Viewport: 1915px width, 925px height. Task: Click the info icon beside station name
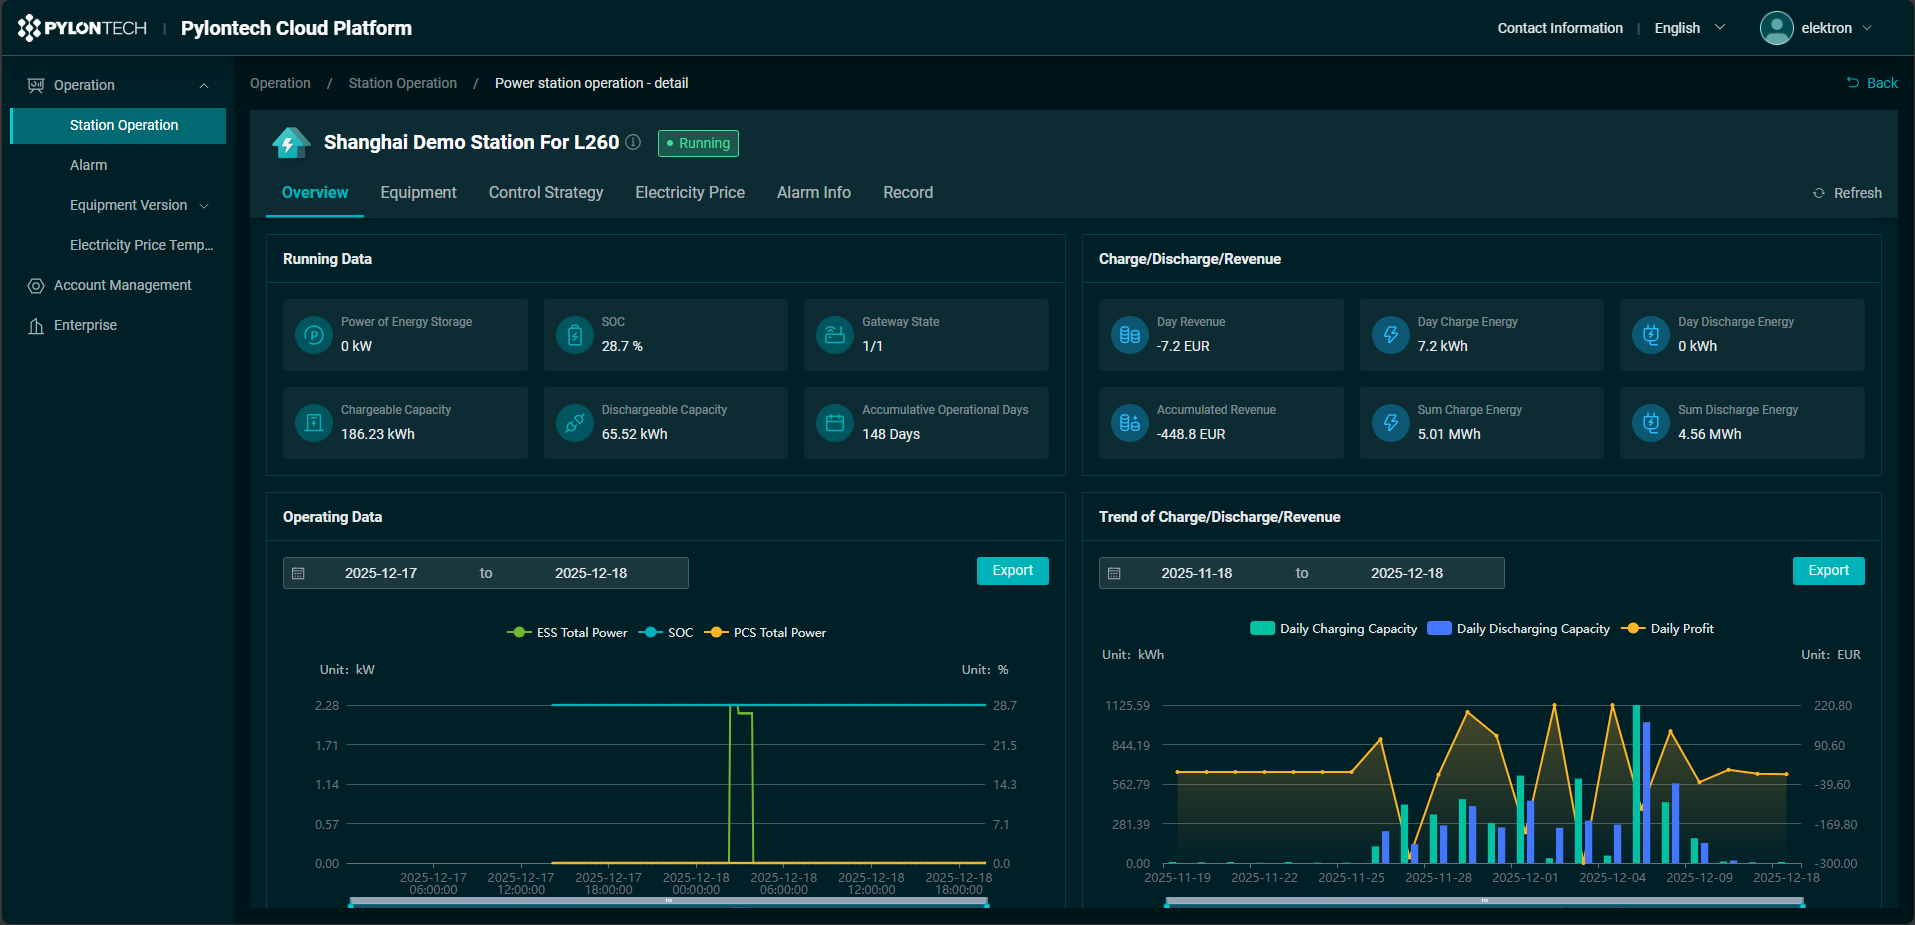point(633,142)
